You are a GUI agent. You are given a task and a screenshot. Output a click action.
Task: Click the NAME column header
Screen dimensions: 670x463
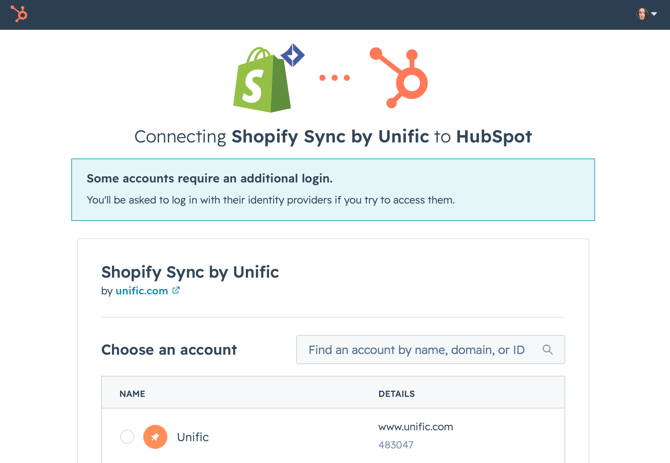click(x=132, y=394)
